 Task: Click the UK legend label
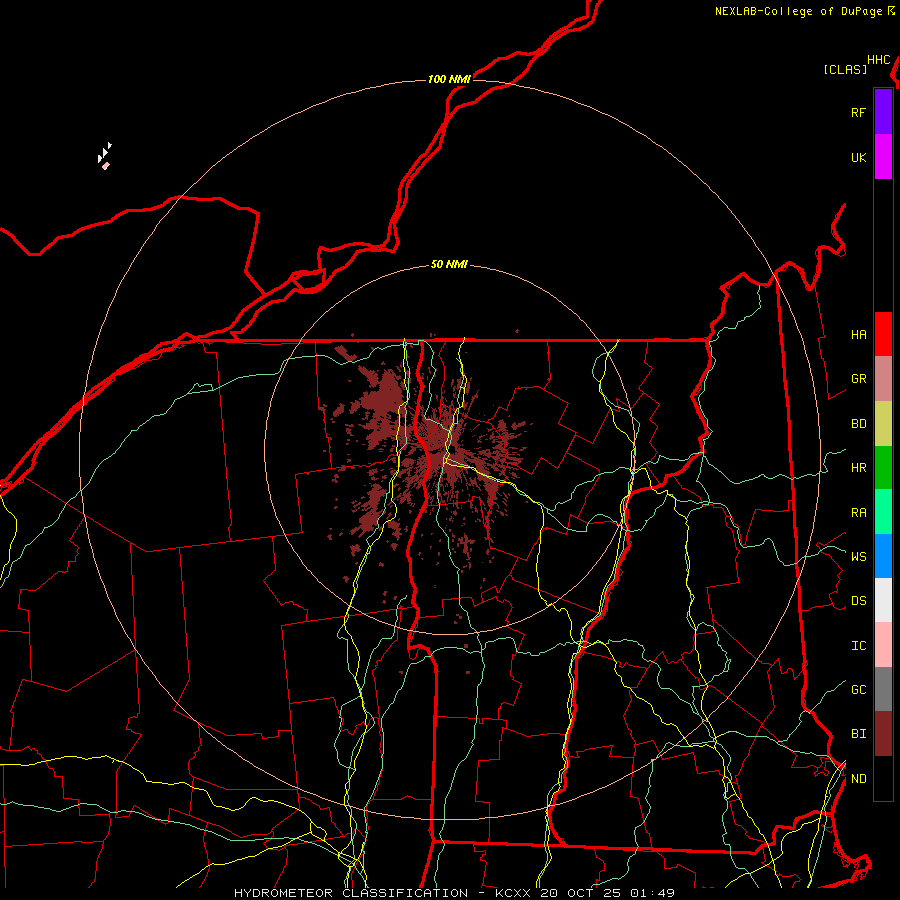coord(858,157)
